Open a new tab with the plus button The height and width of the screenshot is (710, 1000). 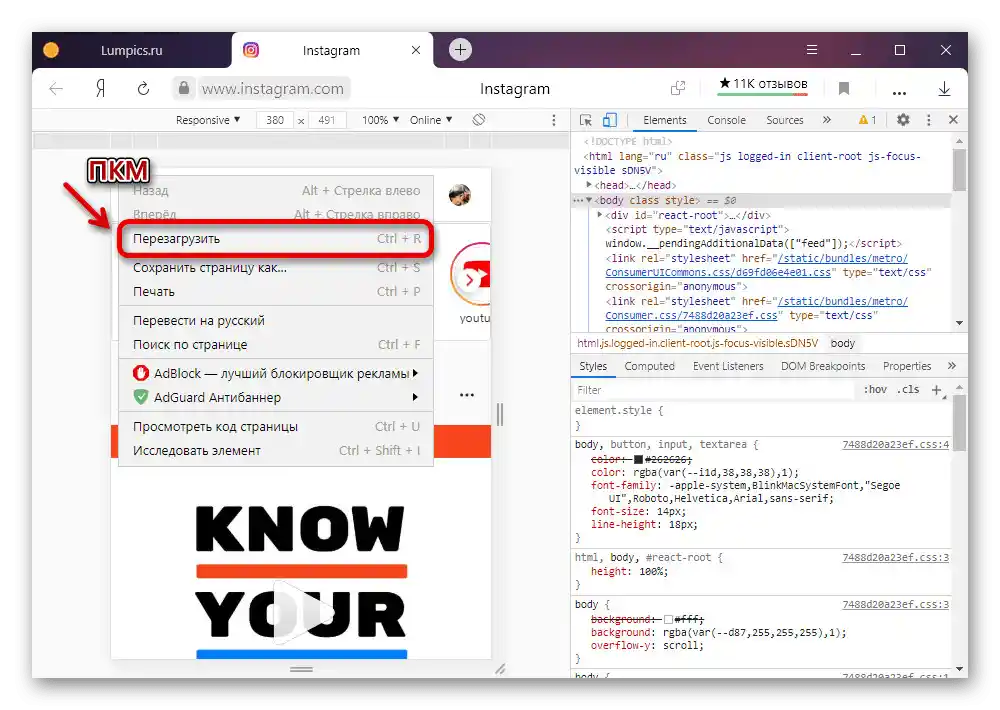click(460, 50)
